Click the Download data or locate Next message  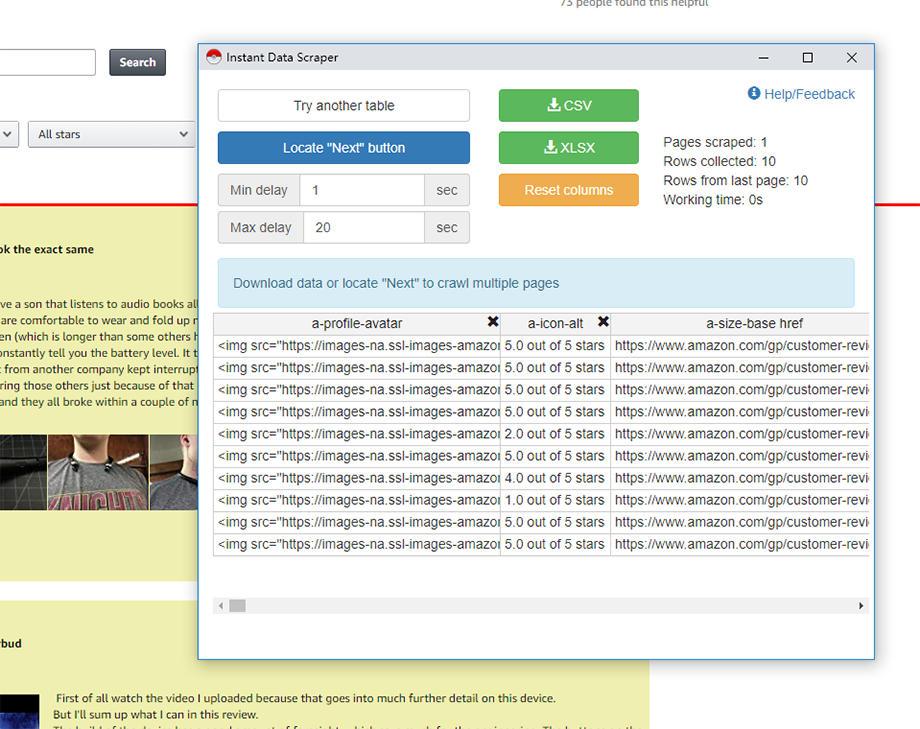click(x=396, y=284)
